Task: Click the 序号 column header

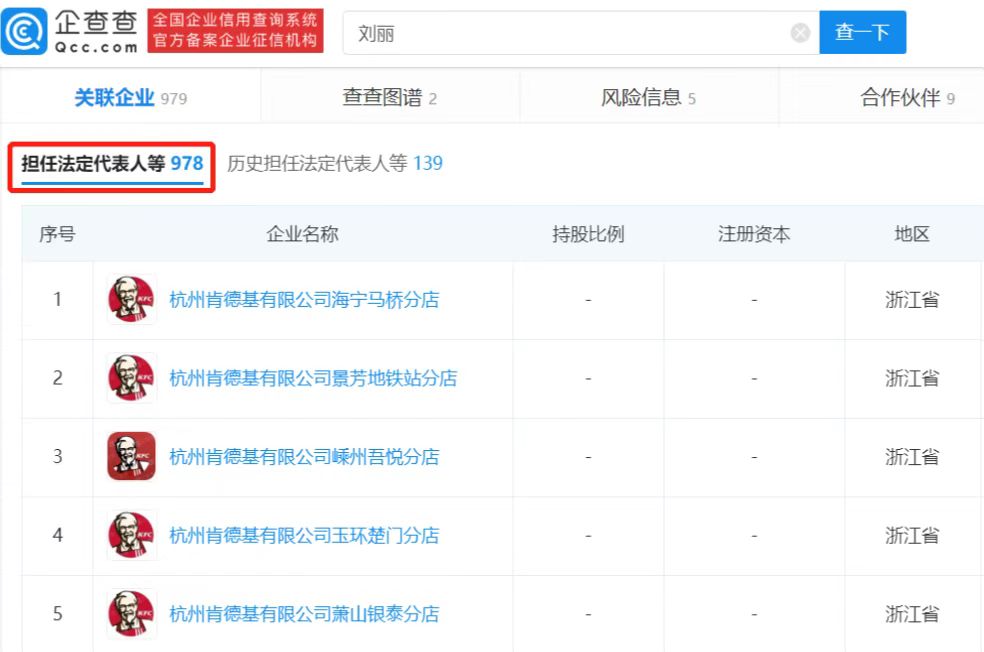Action: click(57, 234)
